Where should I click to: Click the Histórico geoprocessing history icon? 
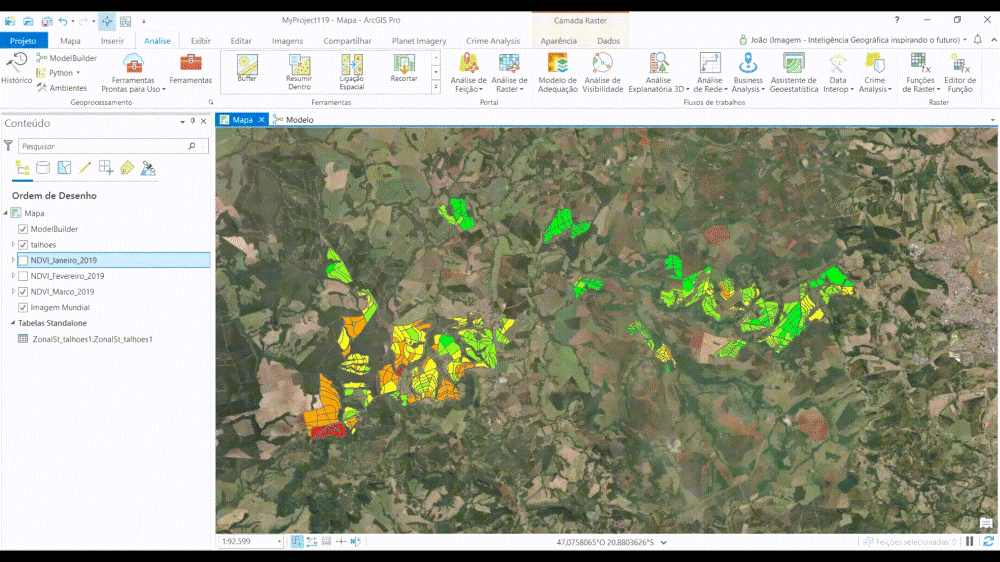pyautogui.click(x=16, y=68)
